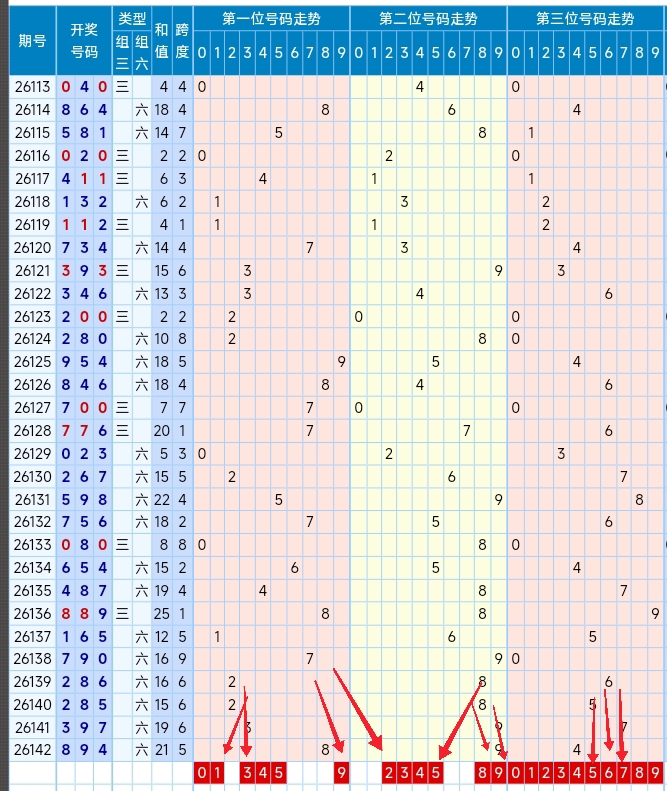667x791 pixels.
Task: Click red prediction cell 0 in first position
Action: point(202,772)
